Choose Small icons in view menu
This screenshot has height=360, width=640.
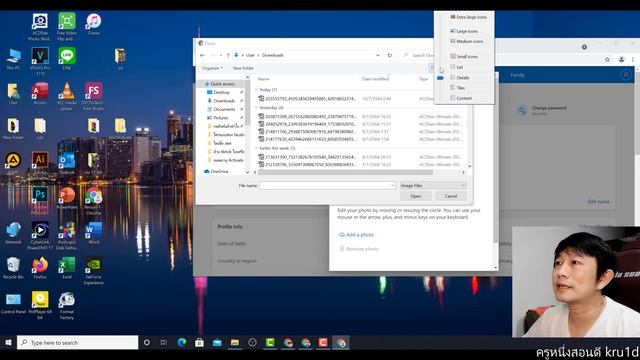click(x=464, y=56)
